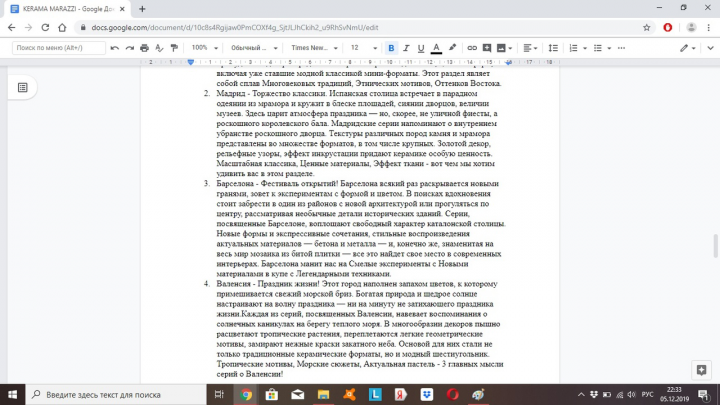The height and width of the screenshot is (405, 720).
Task: Click the menu search field
Action: click(59, 48)
